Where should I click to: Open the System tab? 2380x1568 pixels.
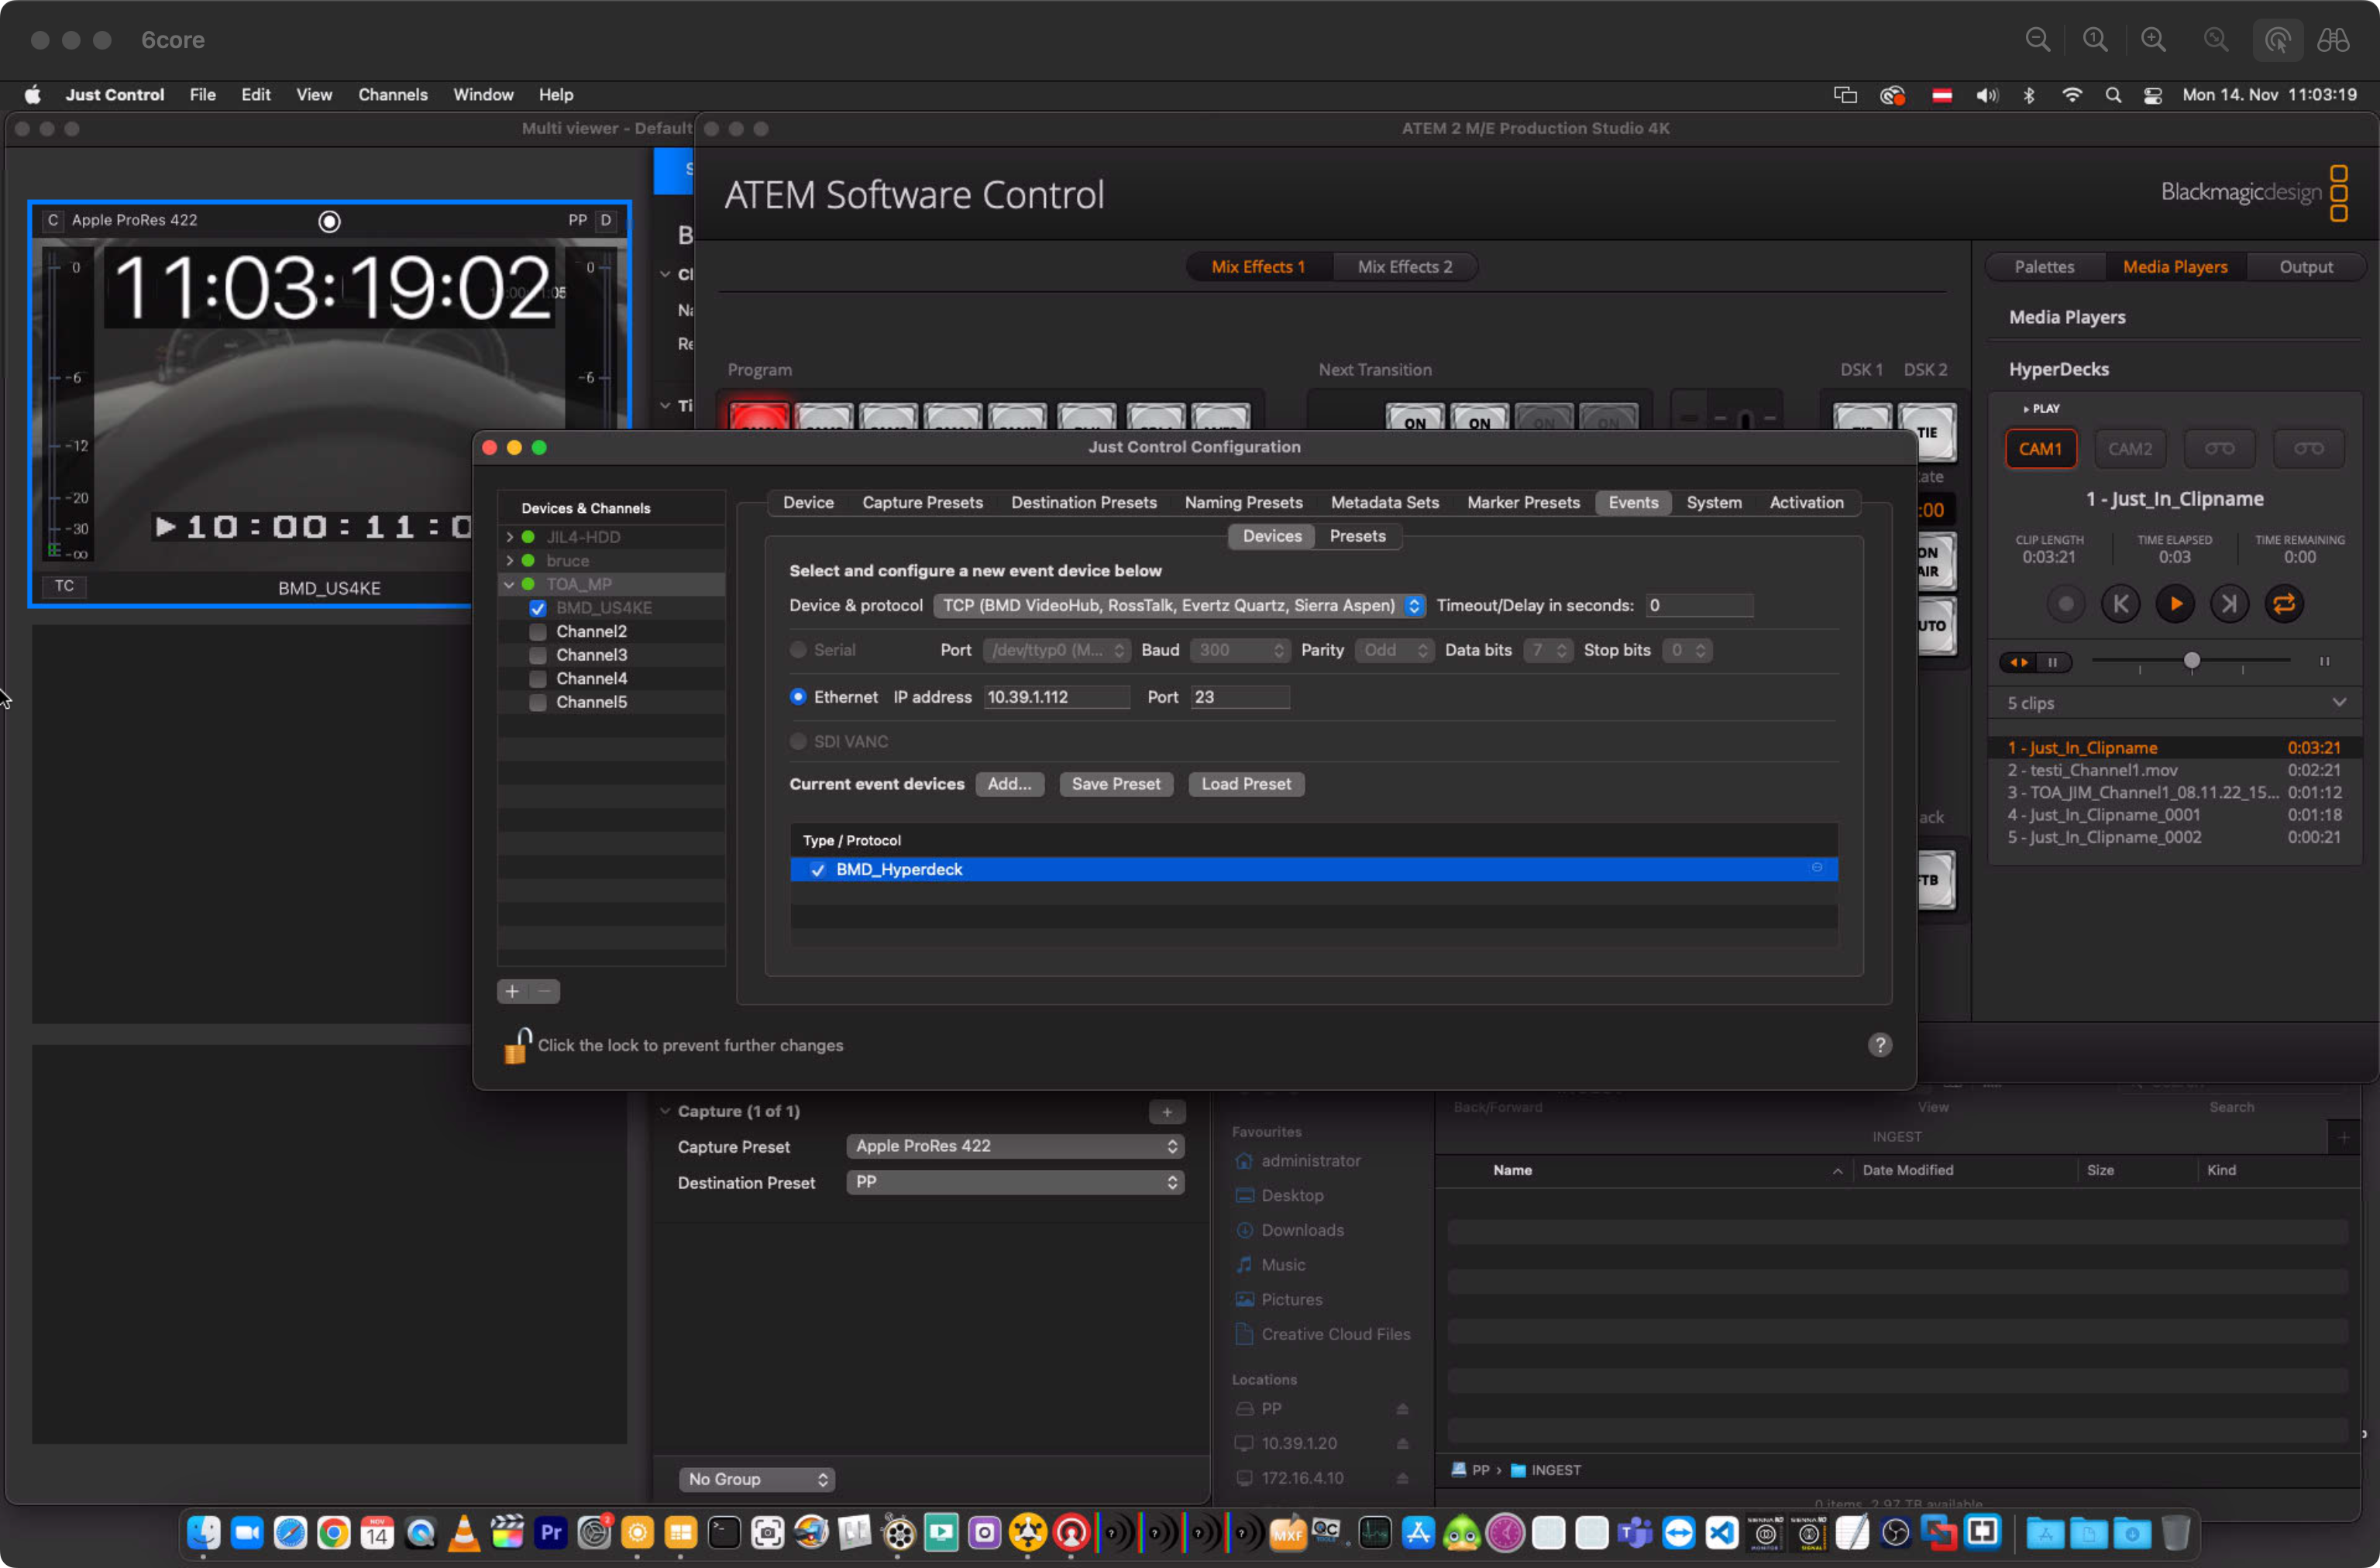[x=1713, y=503]
